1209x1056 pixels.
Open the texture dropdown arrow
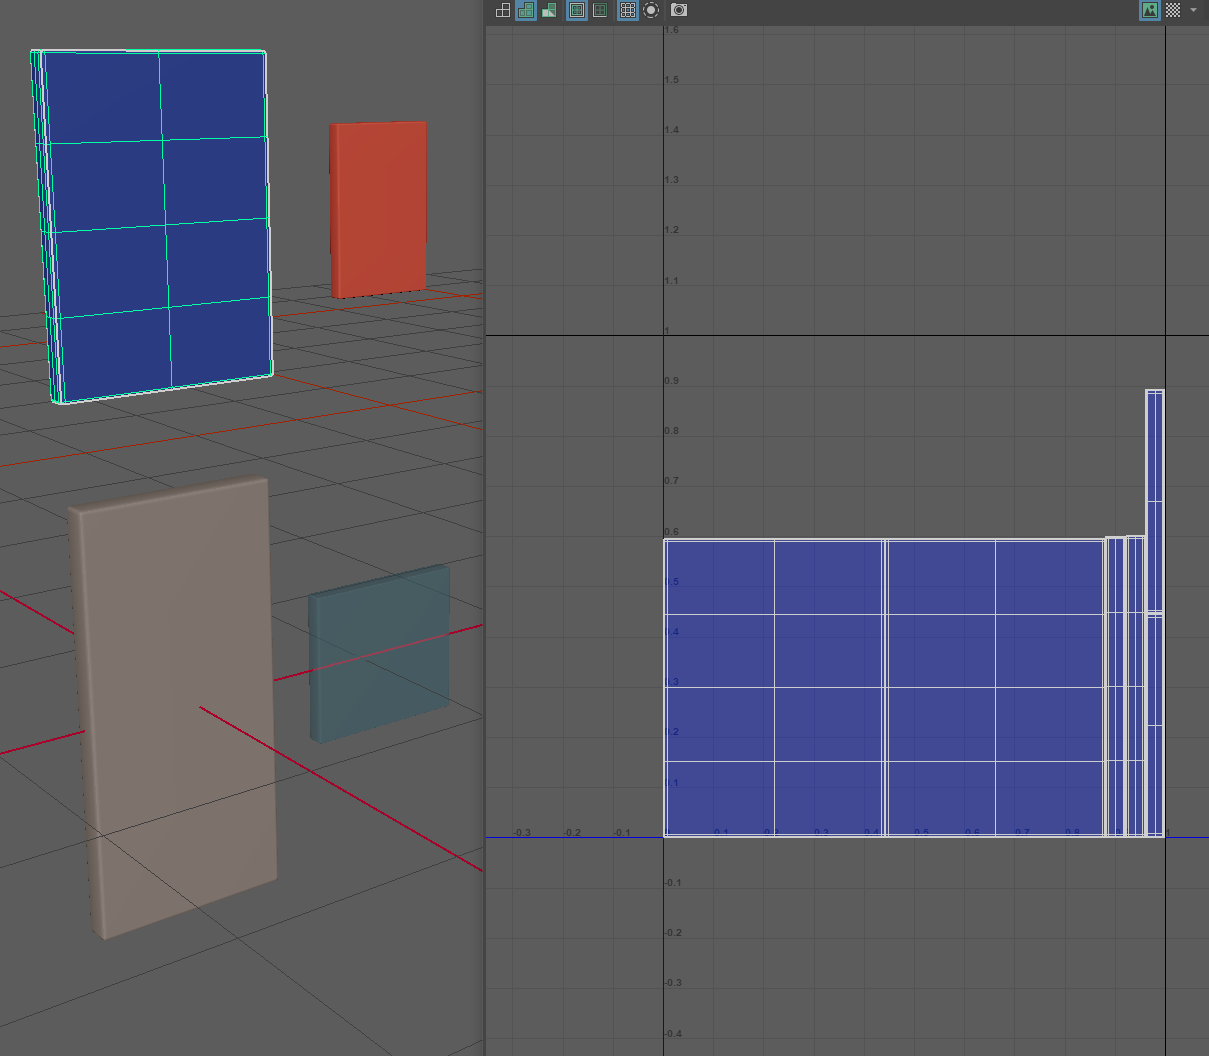point(1193,10)
